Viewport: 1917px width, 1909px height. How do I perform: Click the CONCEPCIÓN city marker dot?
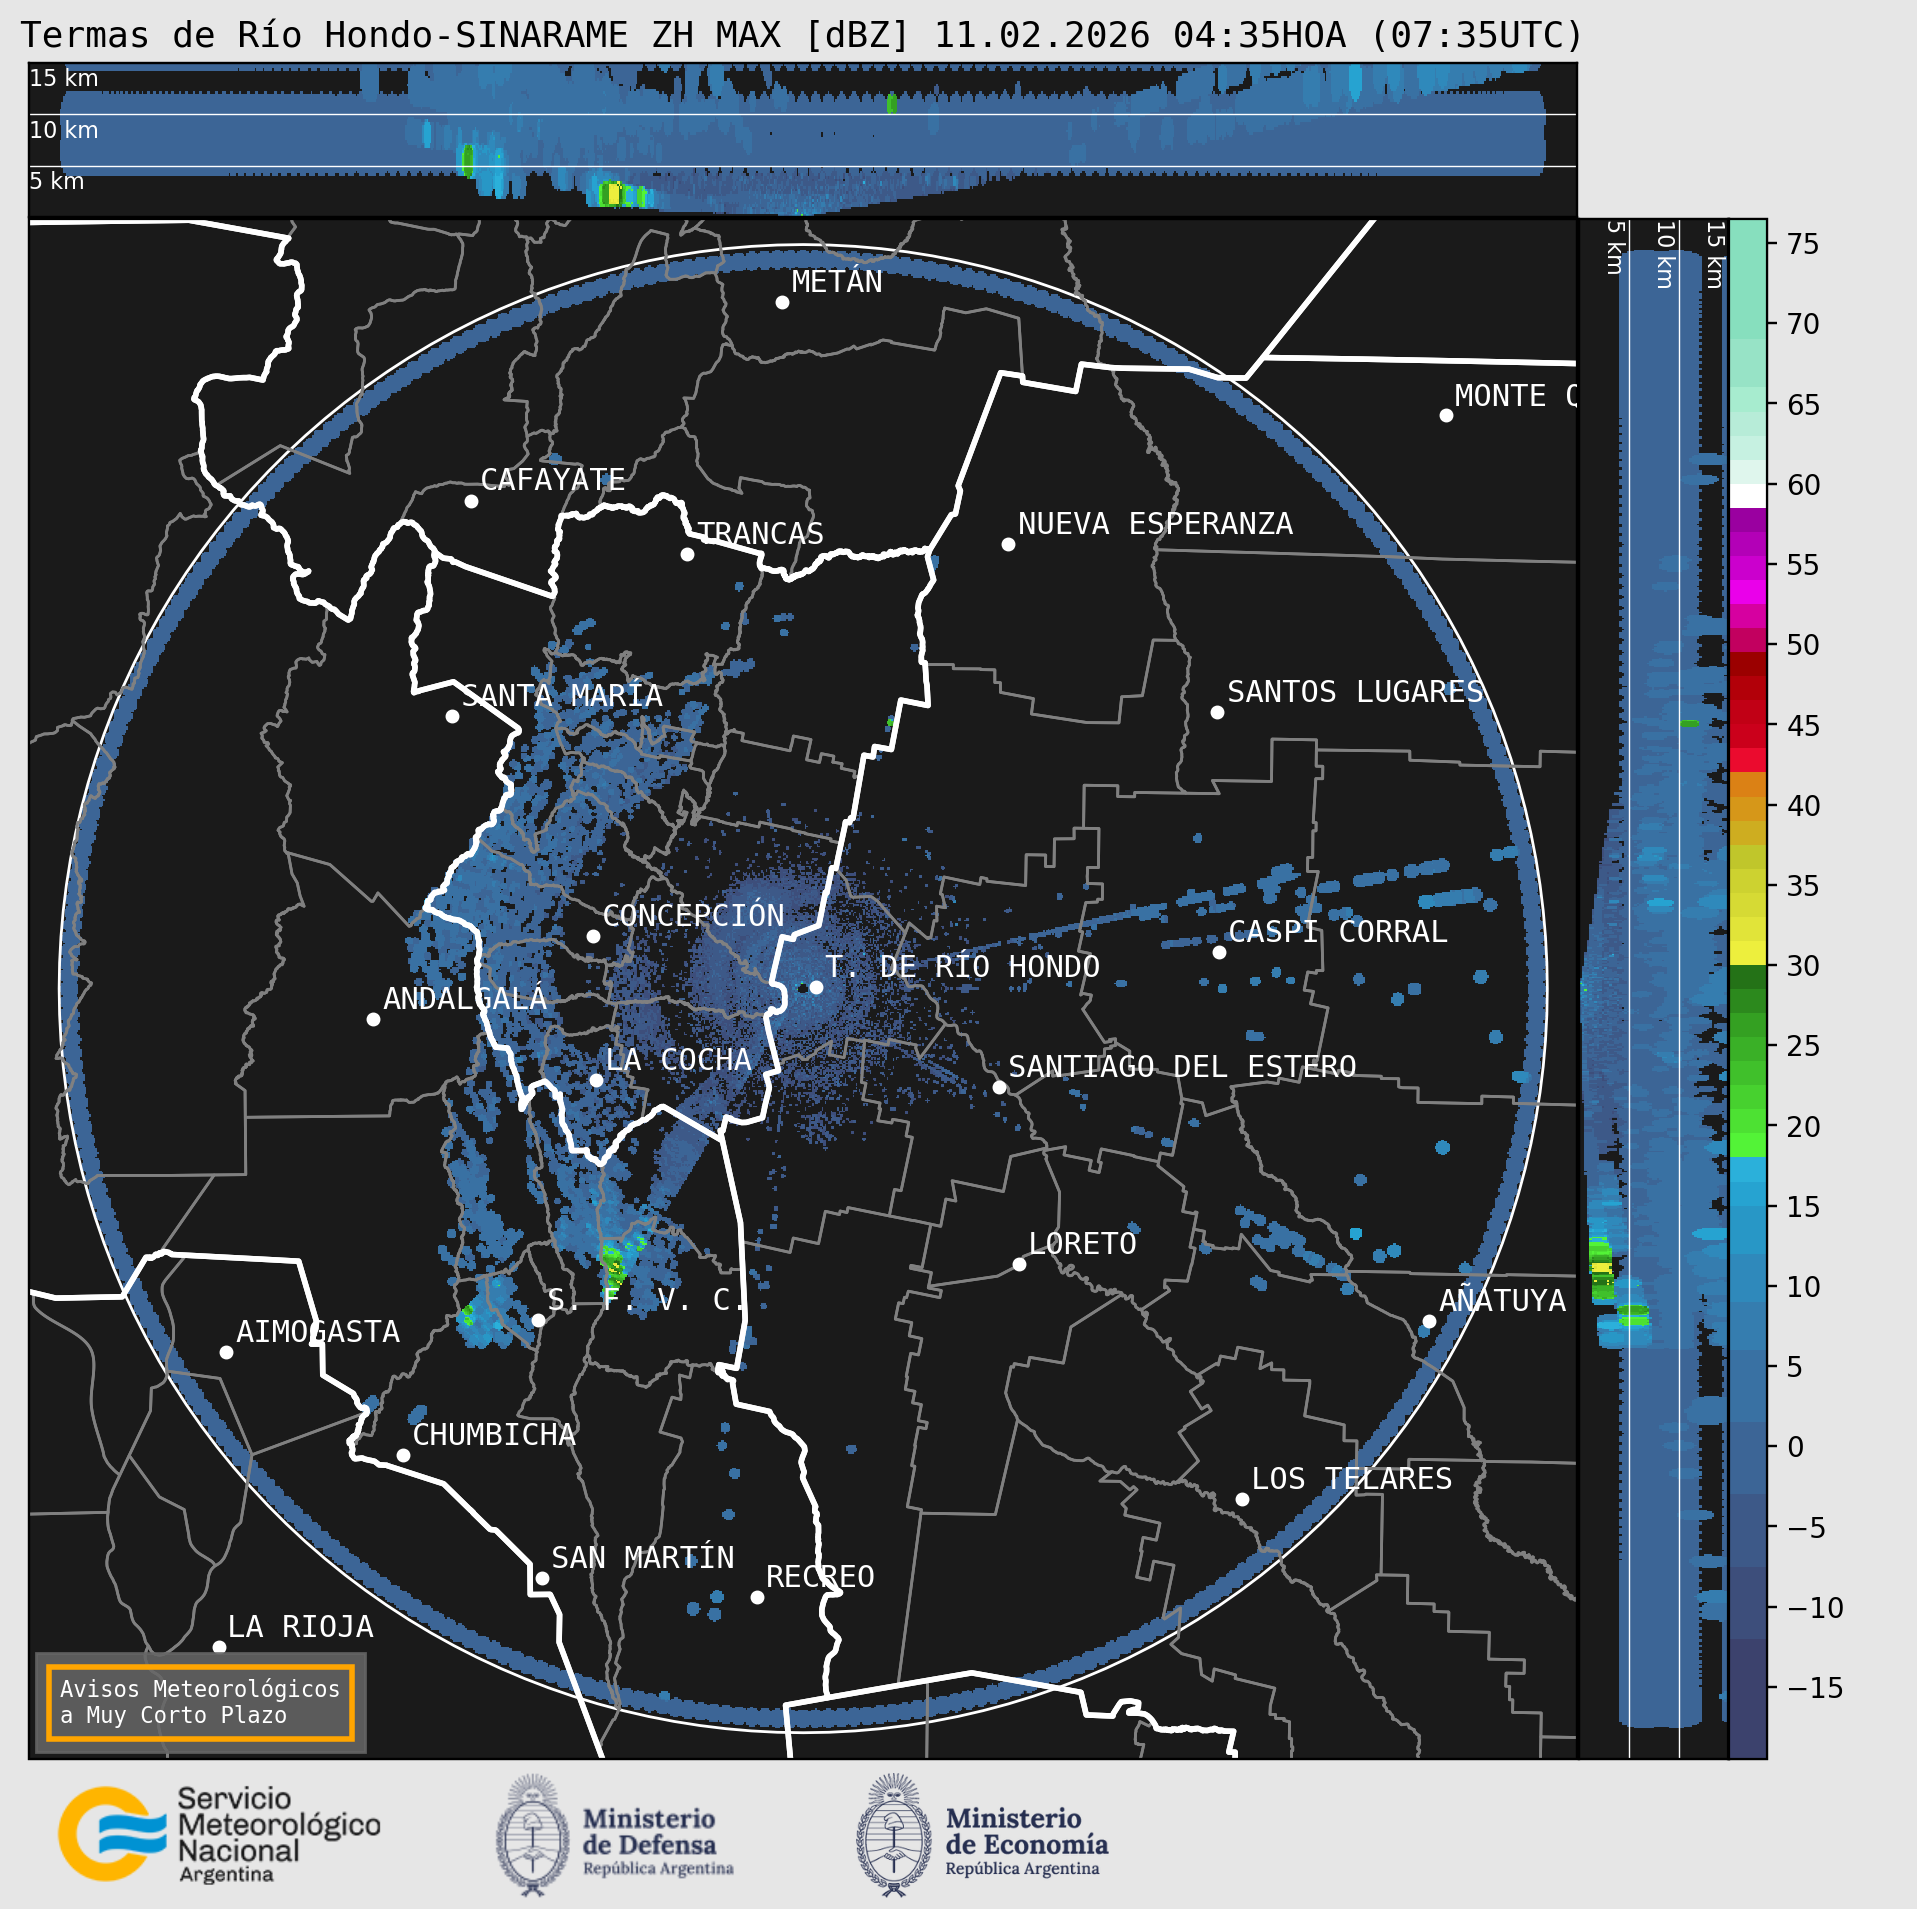[x=593, y=936]
